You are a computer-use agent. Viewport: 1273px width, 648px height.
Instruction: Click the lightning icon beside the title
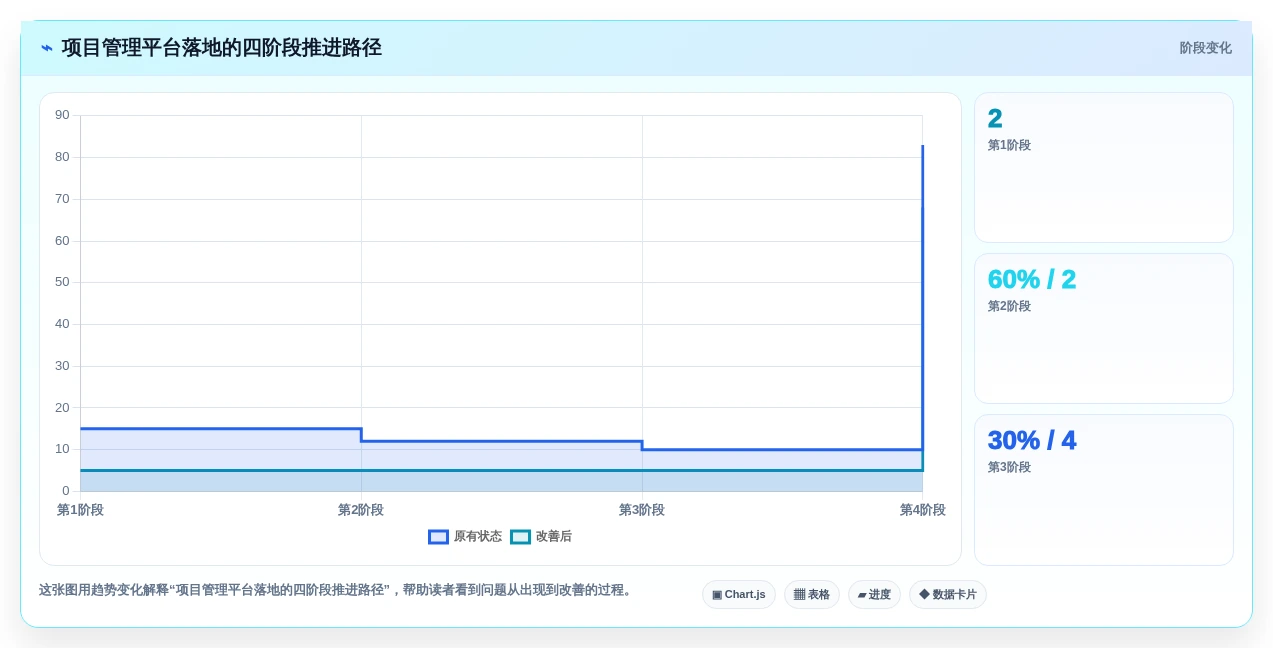tap(46, 48)
